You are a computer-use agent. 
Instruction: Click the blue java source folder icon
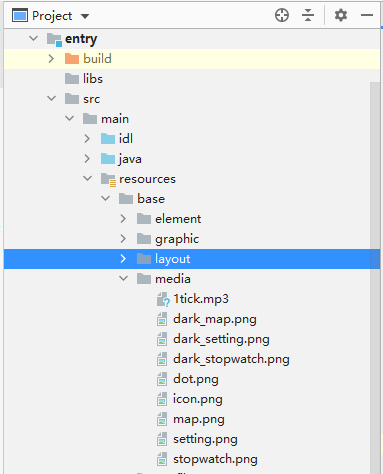click(108, 159)
